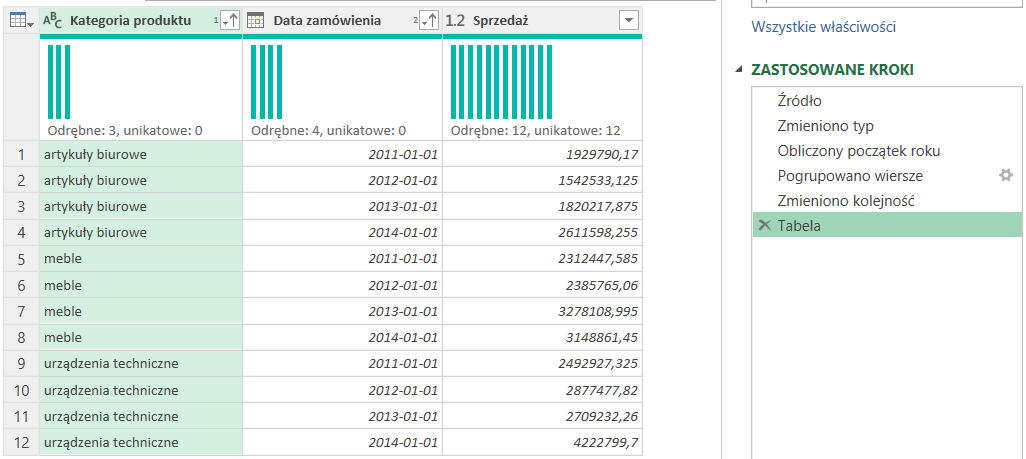The image size is (1026, 459).
Task: Click the 1.2 decimal type icon for Sprzedaż
Action: tap(455, 21)
